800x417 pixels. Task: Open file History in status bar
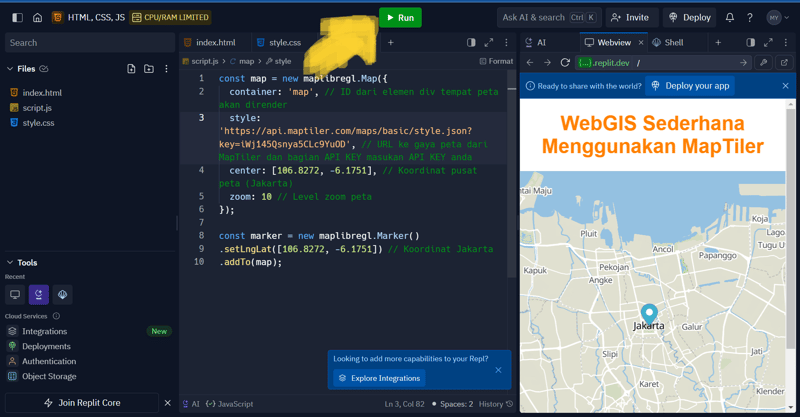click(x=496, y=404)
